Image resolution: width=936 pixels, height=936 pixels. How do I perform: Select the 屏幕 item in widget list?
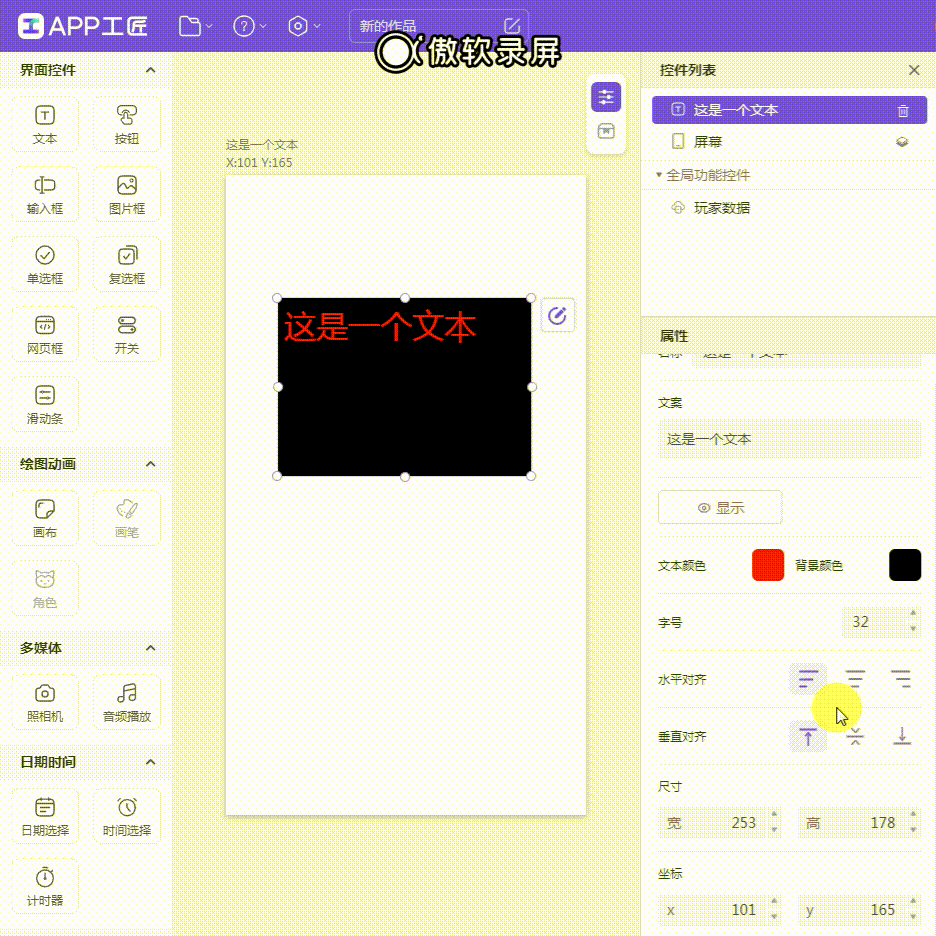click(789, 142)
